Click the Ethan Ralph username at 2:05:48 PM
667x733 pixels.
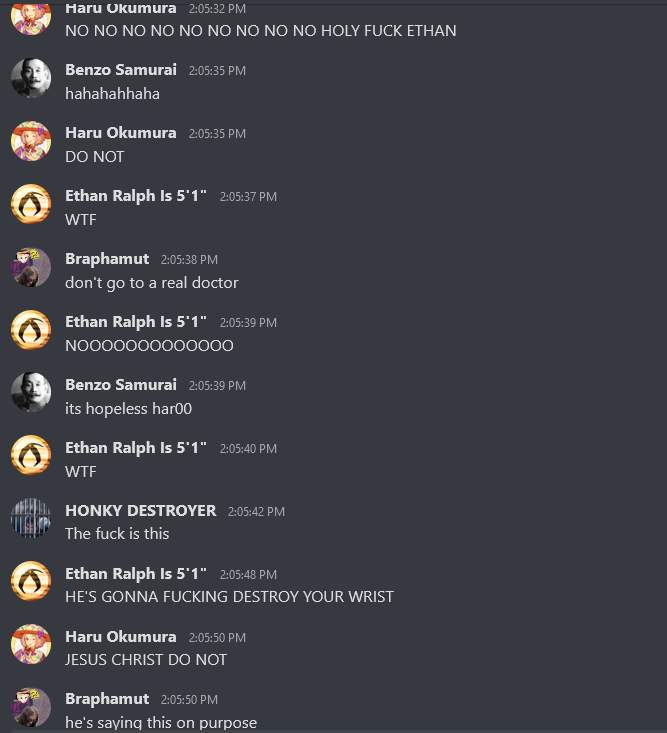click(x=136, y=574)
